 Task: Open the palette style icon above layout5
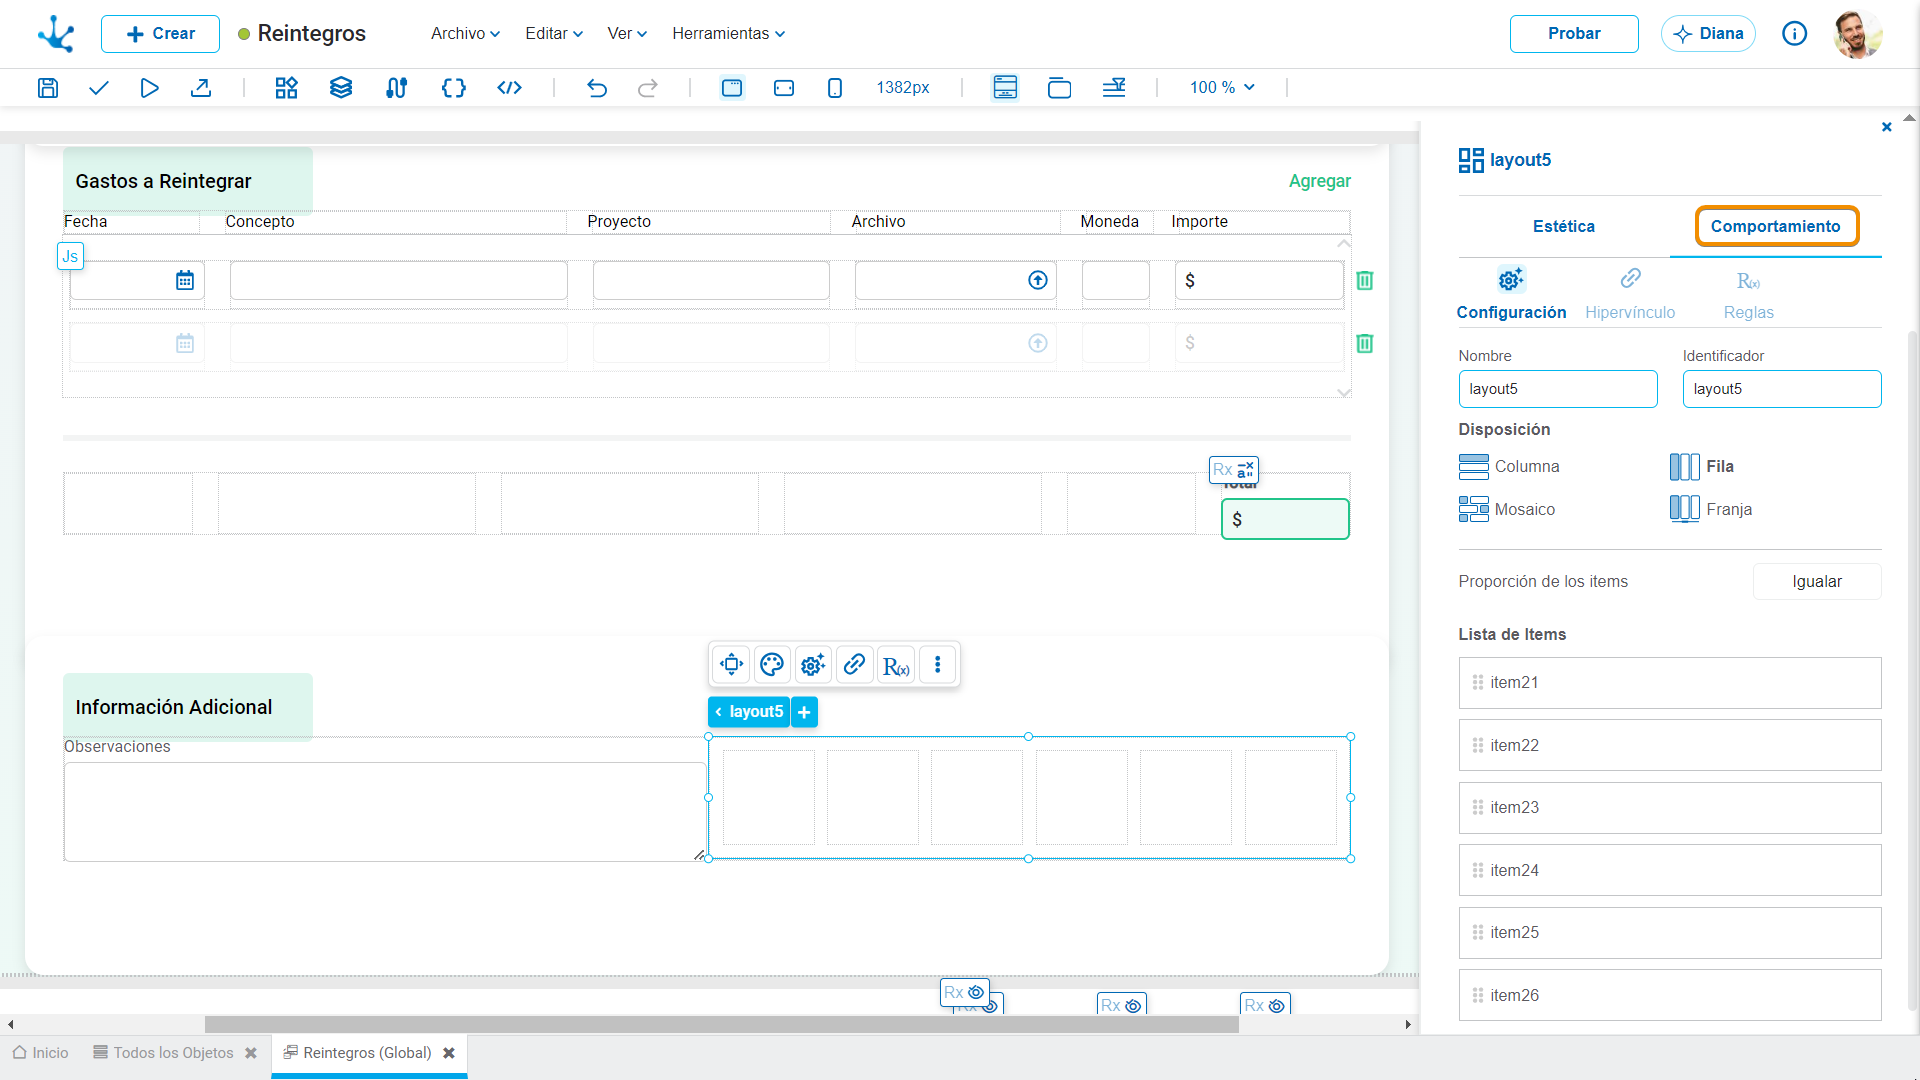tap(772, 665)
